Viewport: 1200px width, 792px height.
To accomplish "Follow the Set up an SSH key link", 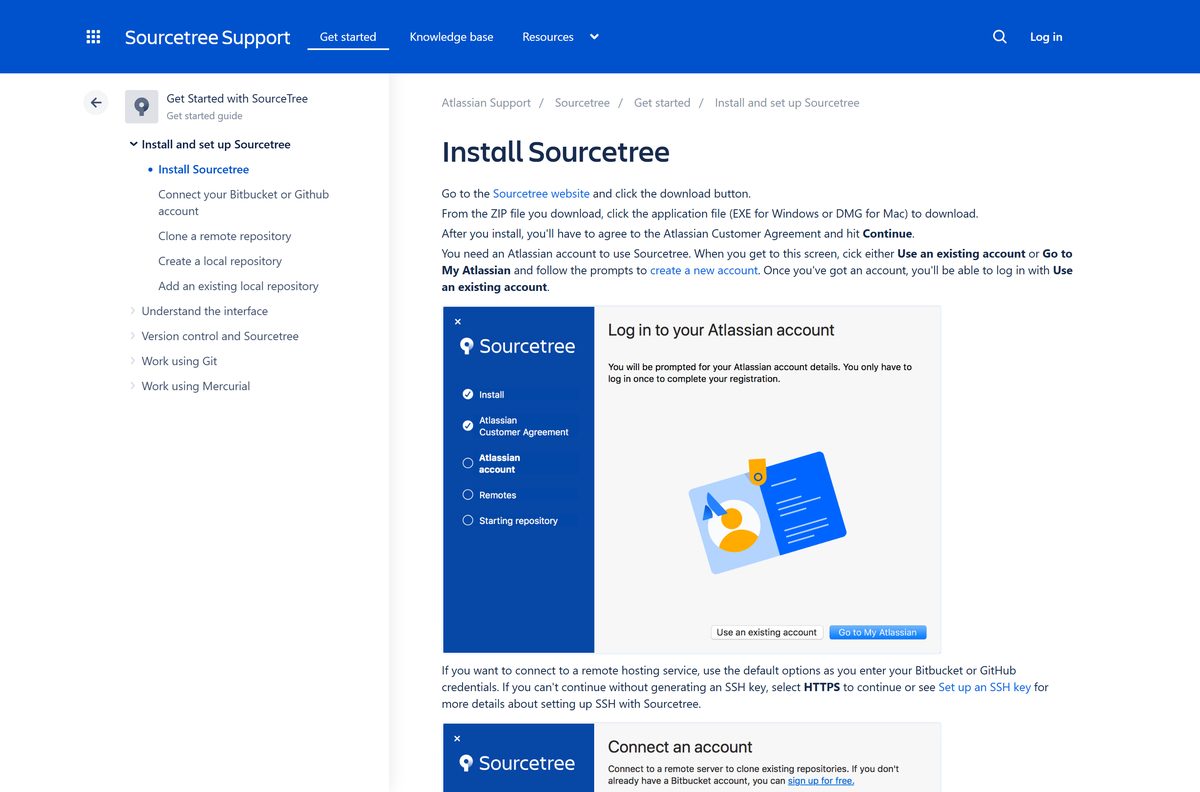I will [985, 688].
